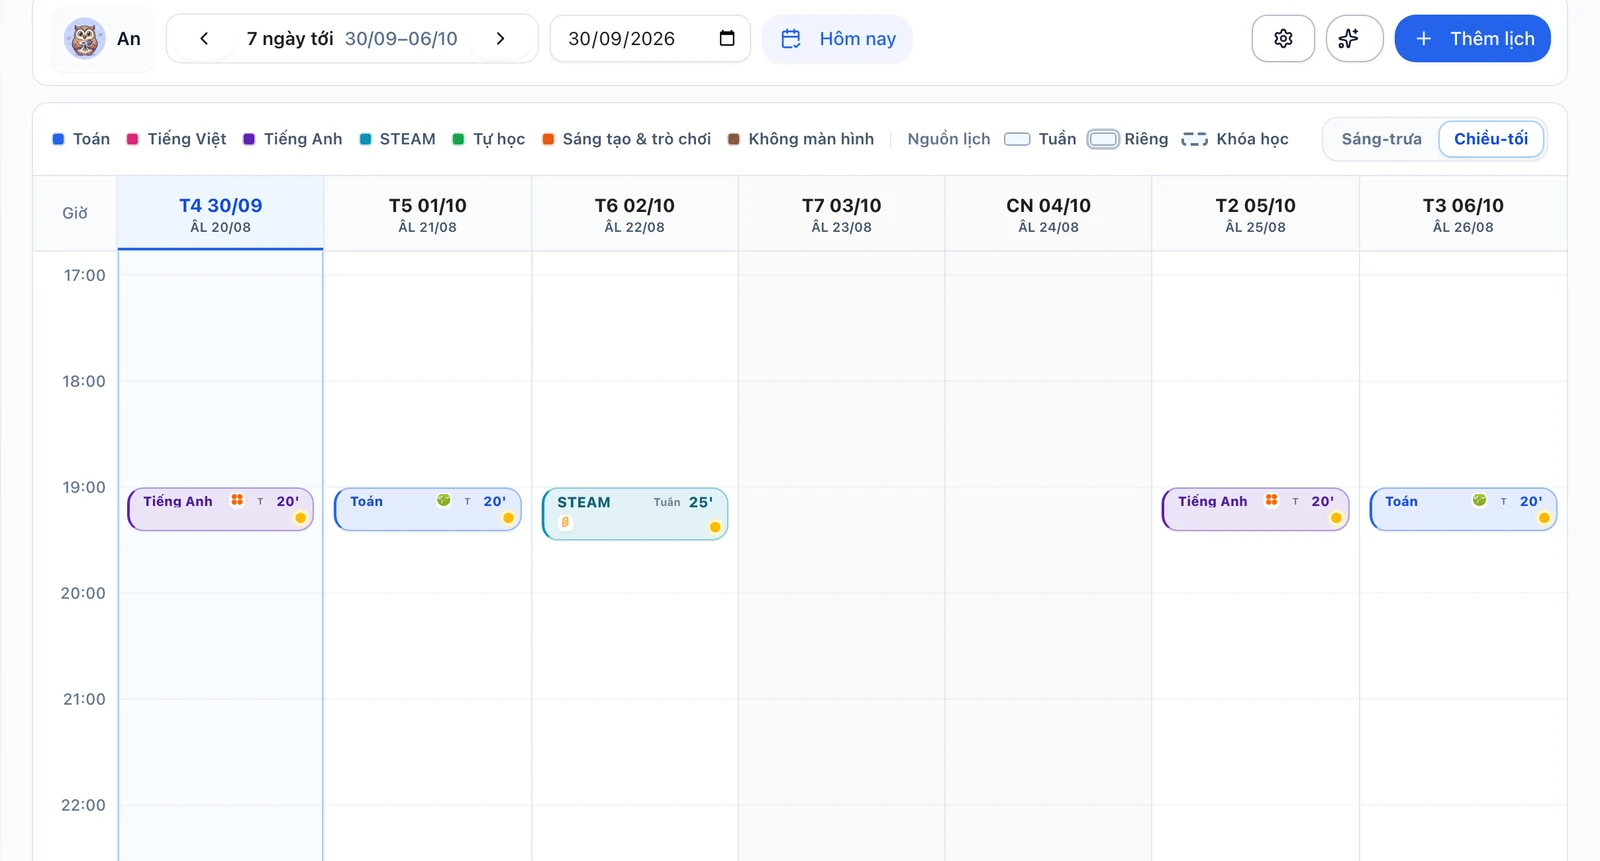Toggle the Tiếng Việt subject filter
The image size is (1600, 861).
176,139
